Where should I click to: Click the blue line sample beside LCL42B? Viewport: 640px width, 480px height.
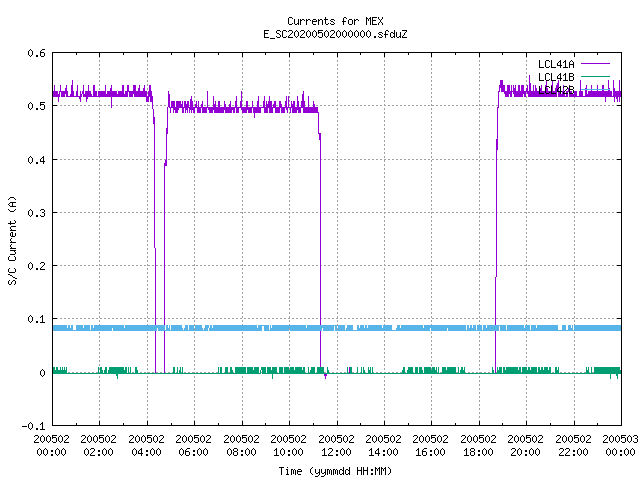(595, 90)
